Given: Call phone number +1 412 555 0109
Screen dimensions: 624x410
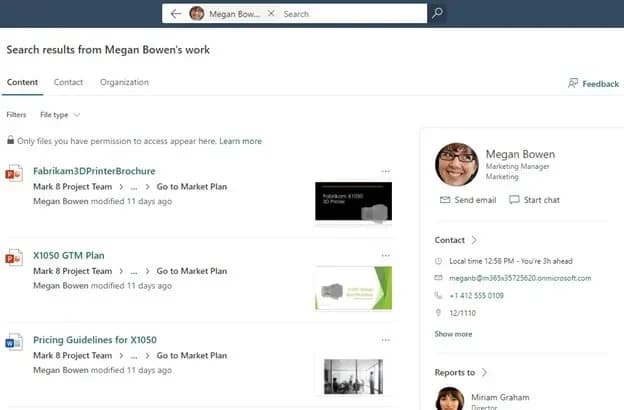Looking at the screenshot, I should (476, 296).
